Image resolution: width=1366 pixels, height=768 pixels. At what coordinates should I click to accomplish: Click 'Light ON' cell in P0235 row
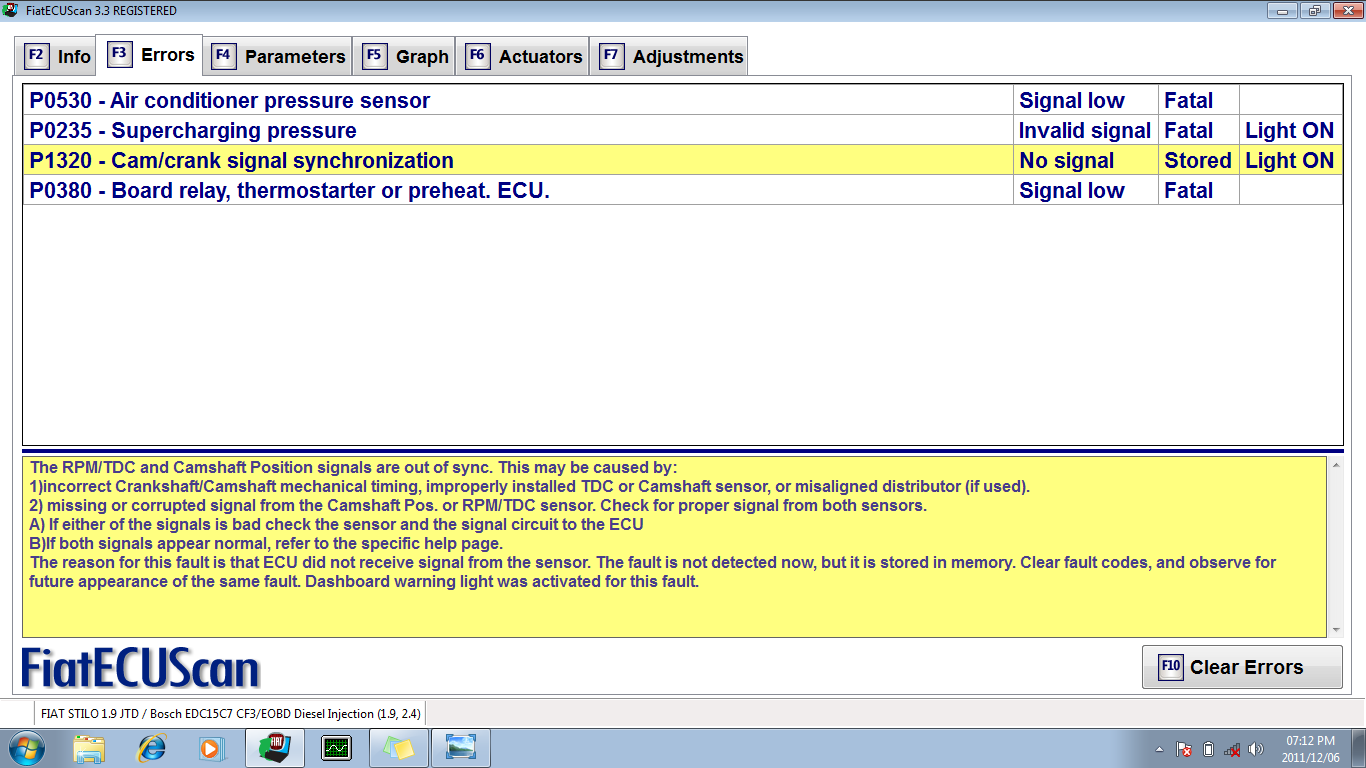tap(1290, 130)
